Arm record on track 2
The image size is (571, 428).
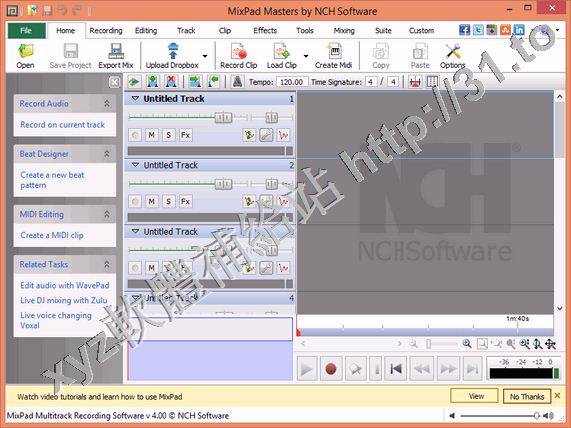pos(135,201)
